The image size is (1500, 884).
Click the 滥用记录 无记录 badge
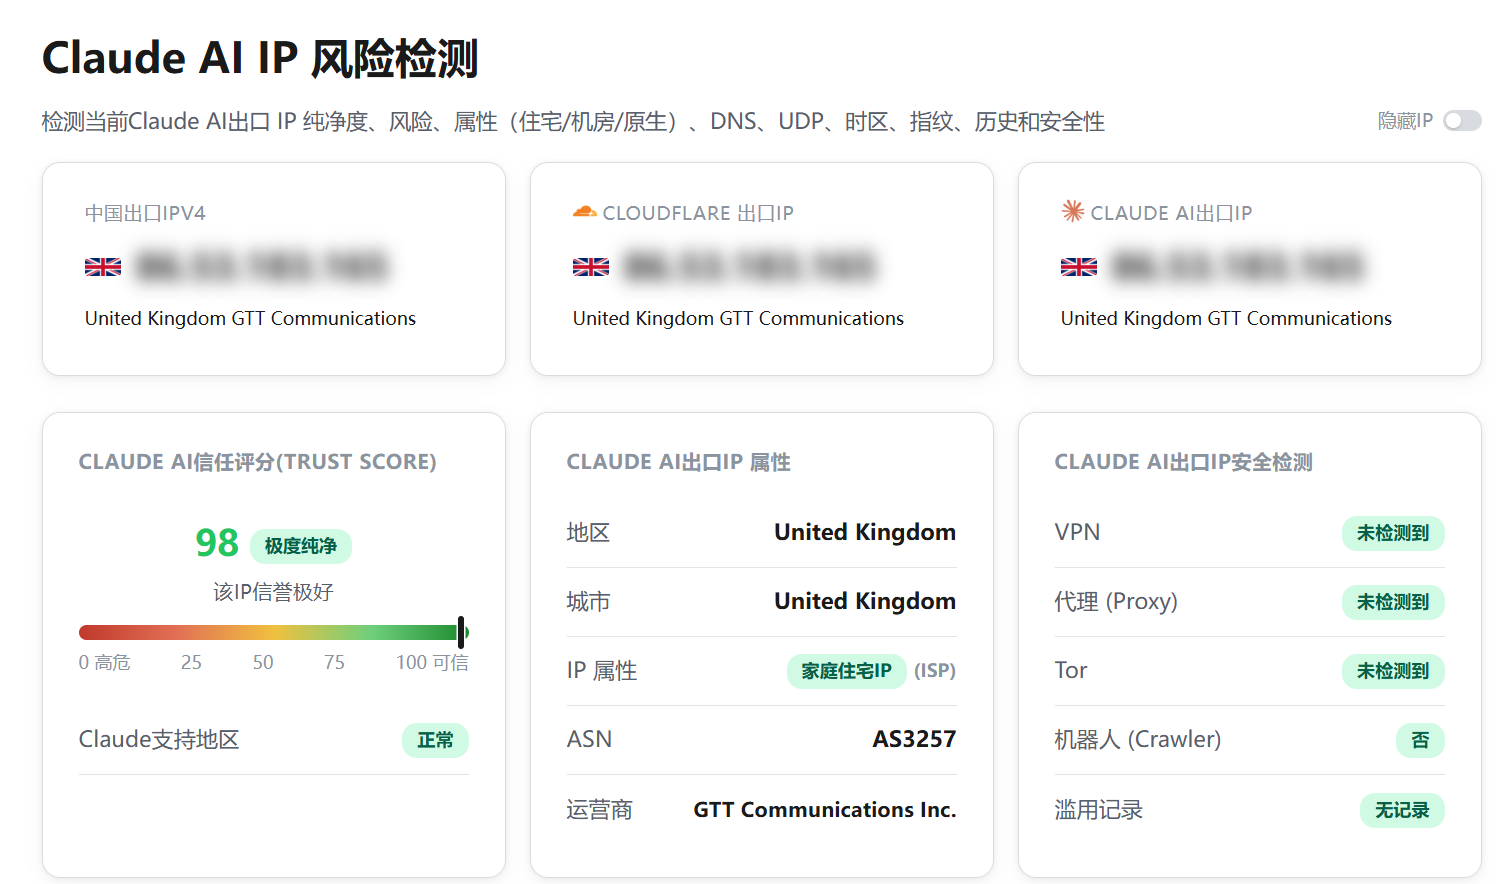[1402, 810]
